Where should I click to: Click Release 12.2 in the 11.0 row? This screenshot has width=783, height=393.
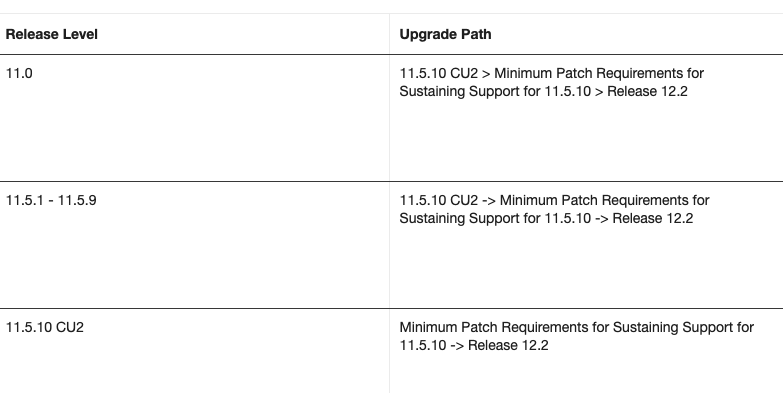(x=647, y=91)
